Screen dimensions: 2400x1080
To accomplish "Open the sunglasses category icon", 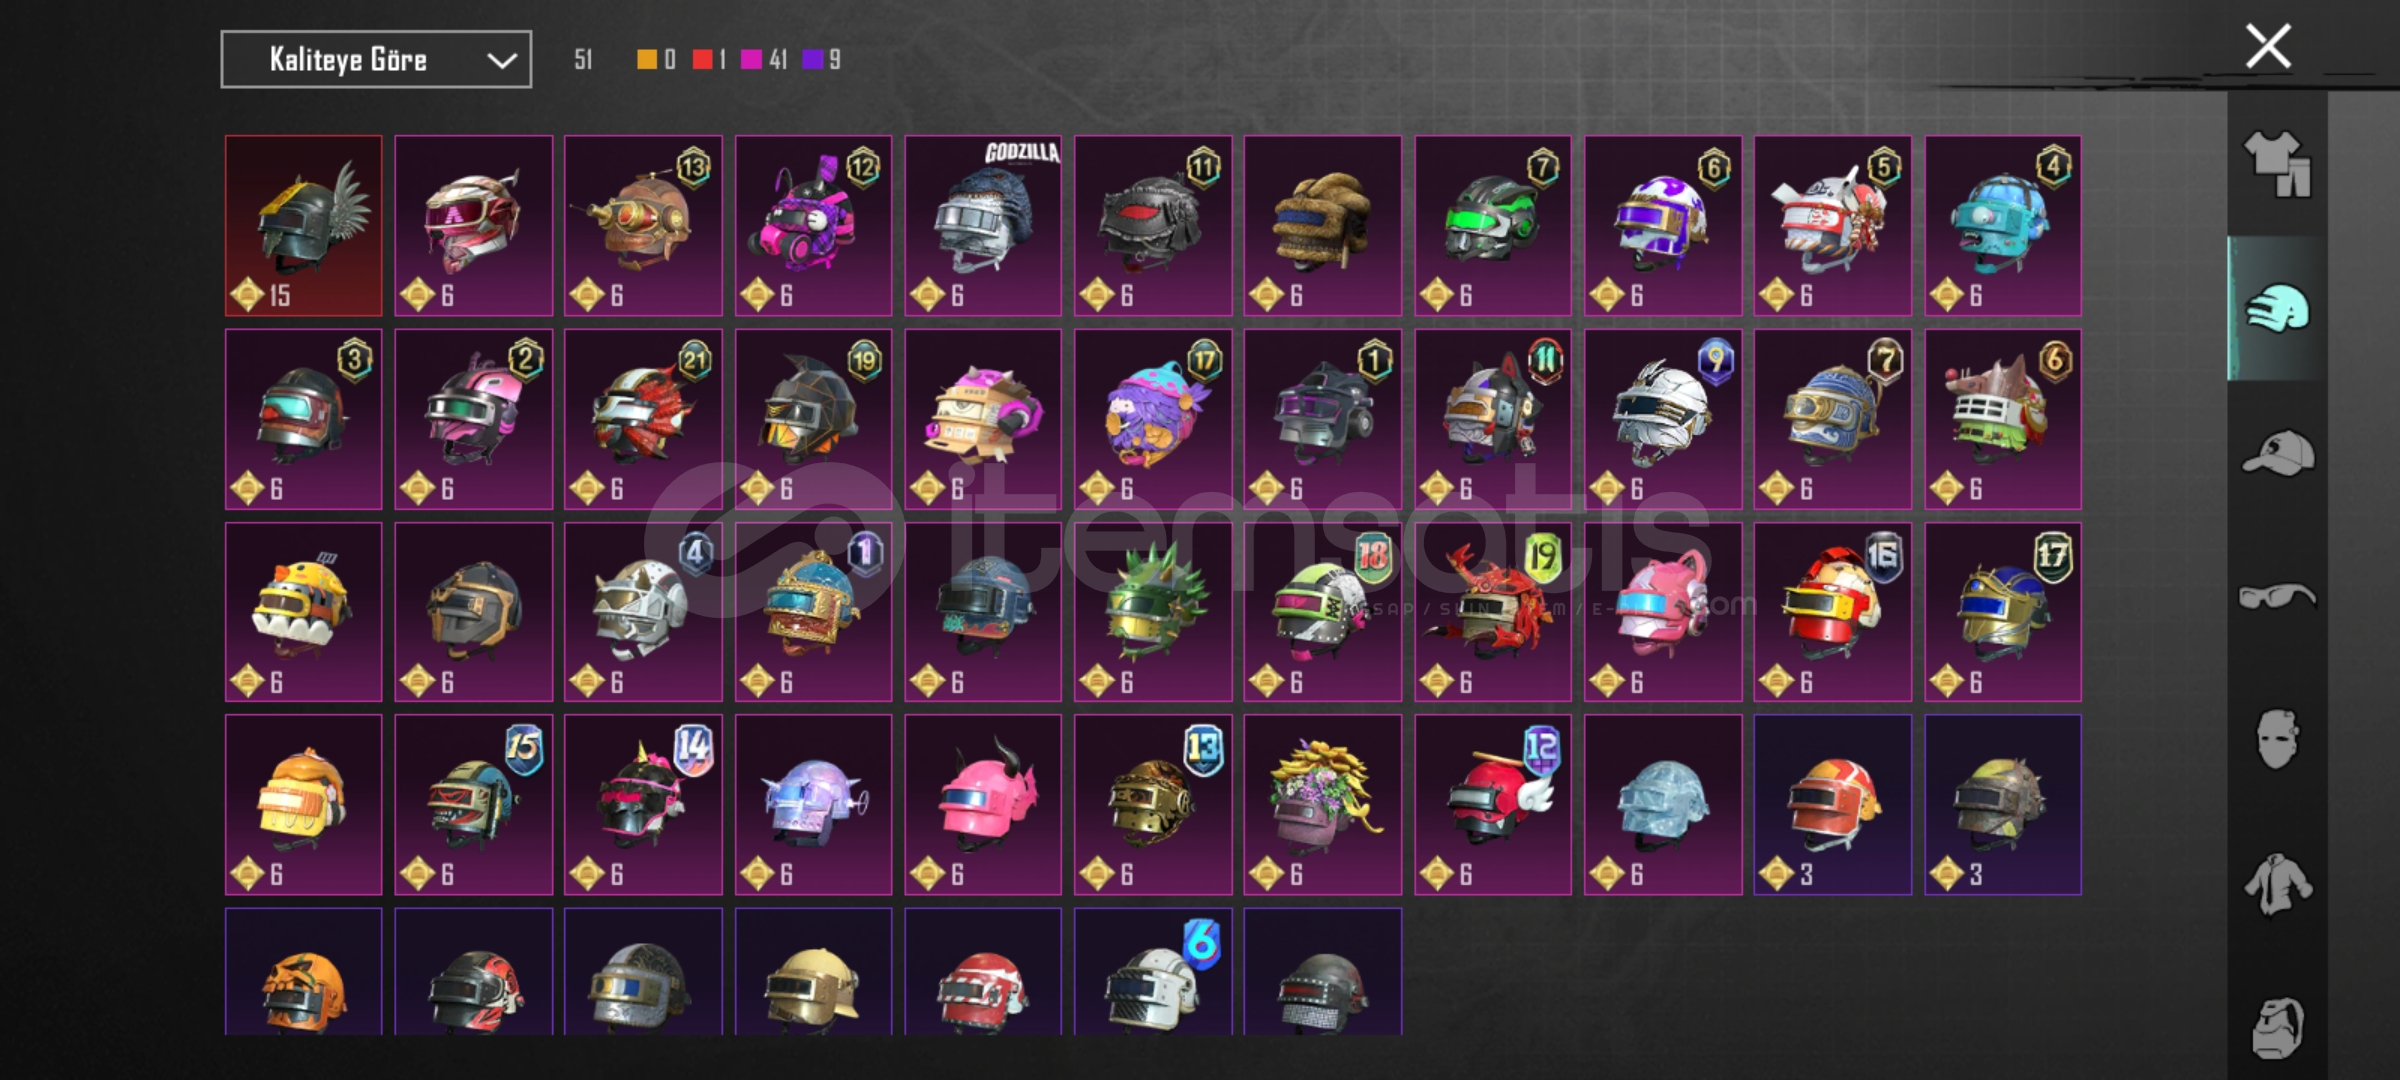I will [x=2277, y=596].
